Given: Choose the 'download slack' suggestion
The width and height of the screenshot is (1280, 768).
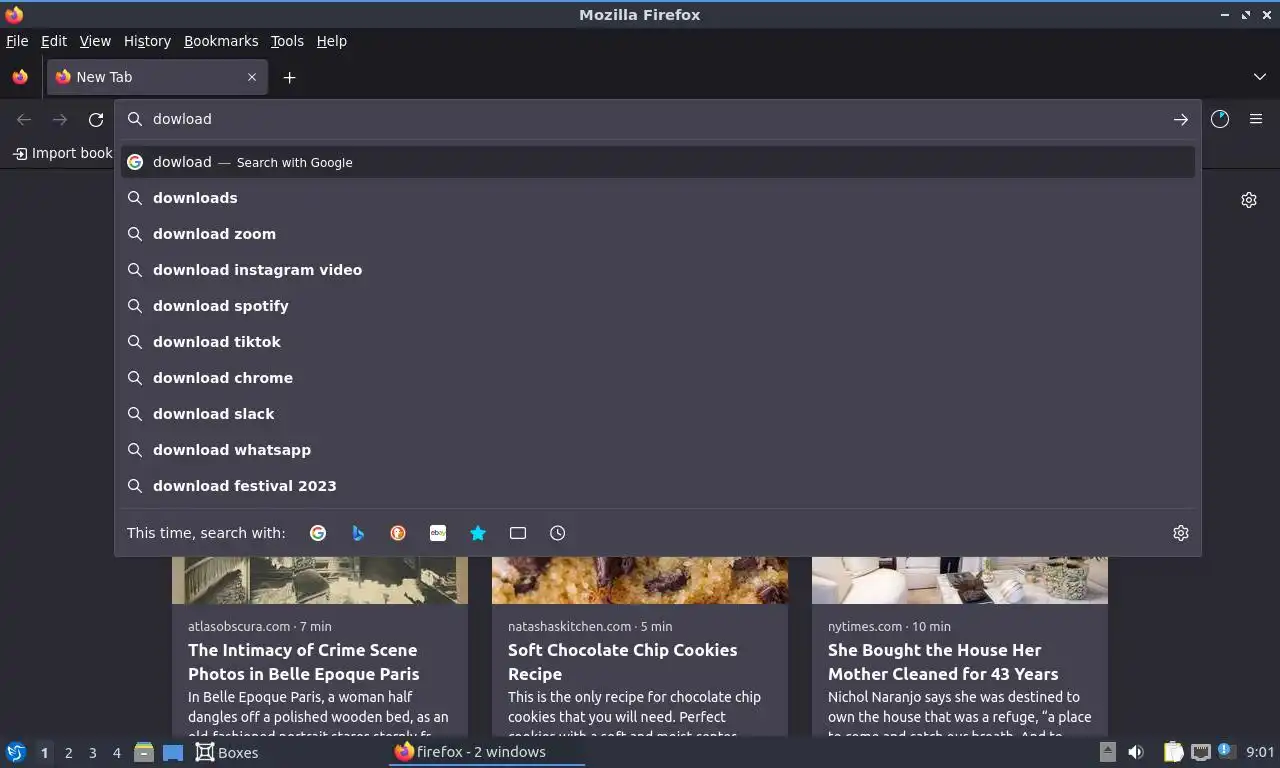Looking at the screenshot, I should tap(658, 414).
